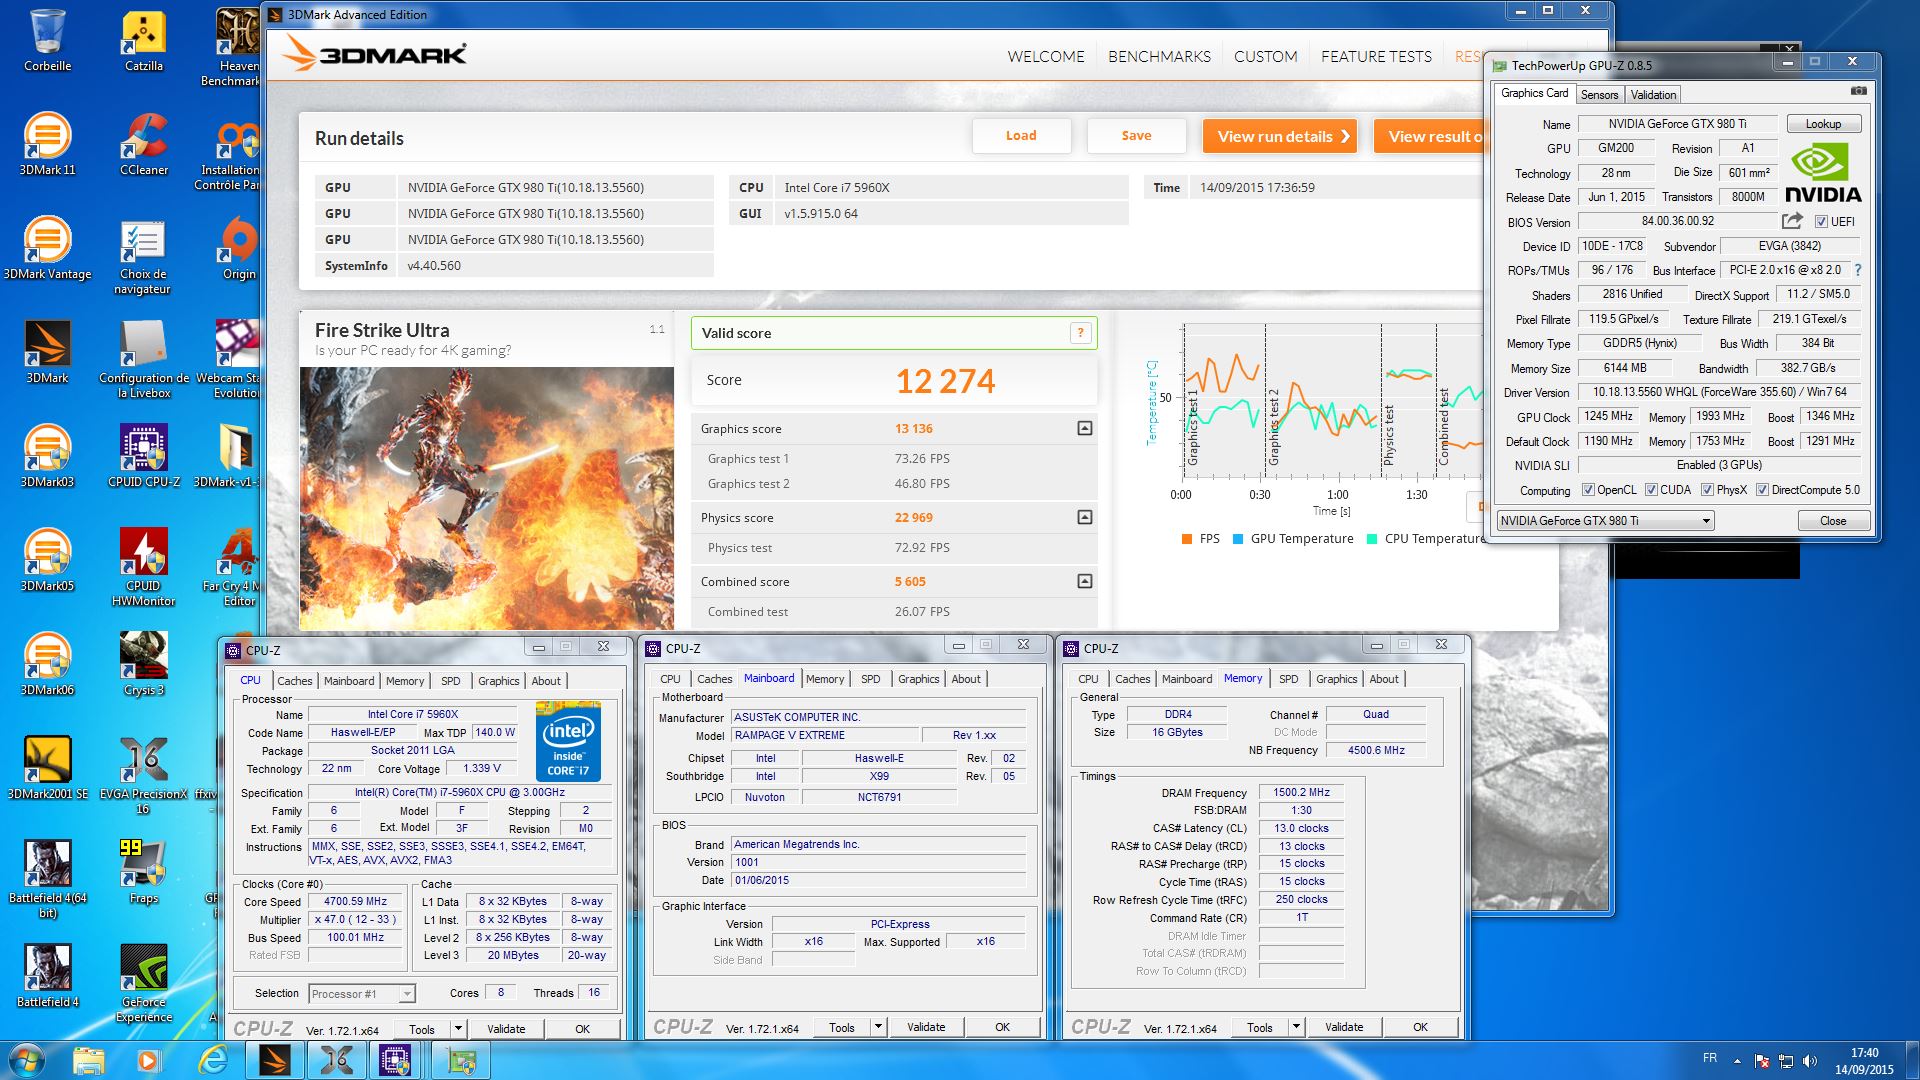Click Valid score help question mark

1080,333
